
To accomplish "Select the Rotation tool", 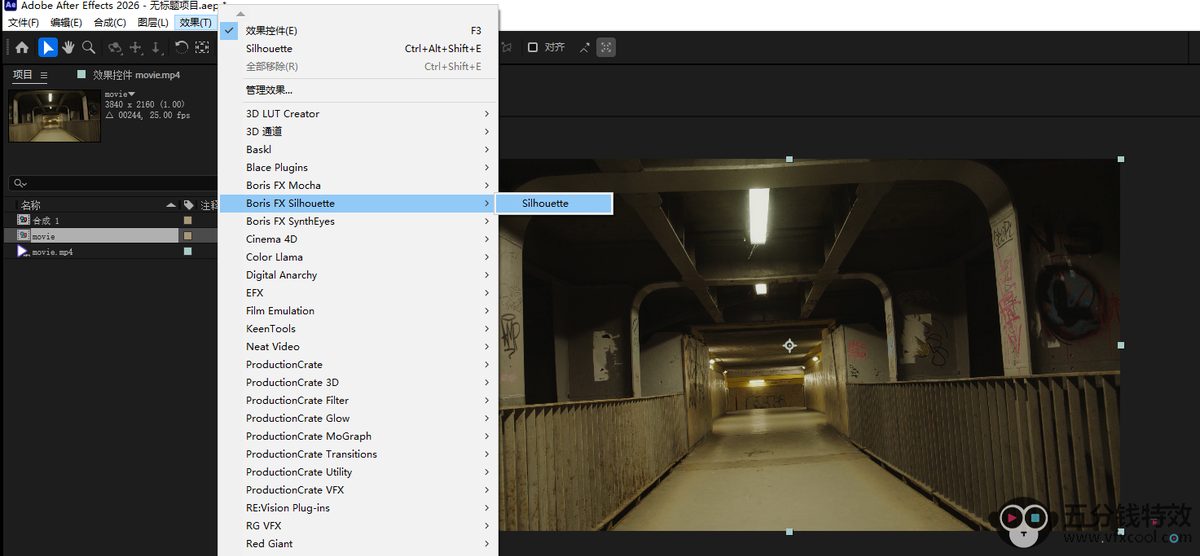I will tap(181, 47).
